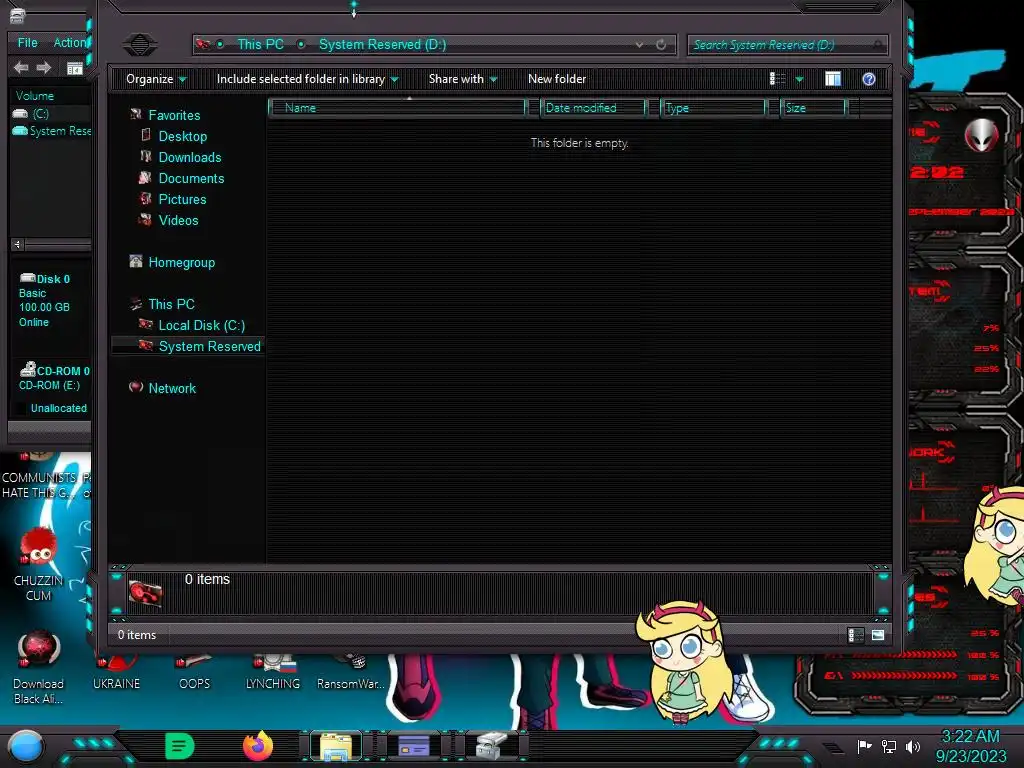Click the Desktop folder icon in sidebar
Image resolution: width=1024 pixels, height=768 pixels.
[146, 135]
